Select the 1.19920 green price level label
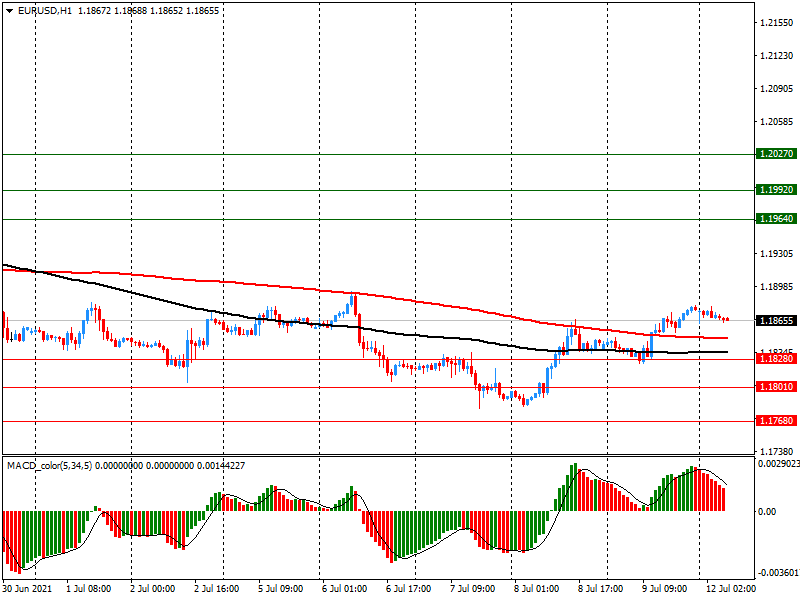Screen dimensions: 800x600 [776, 190]
